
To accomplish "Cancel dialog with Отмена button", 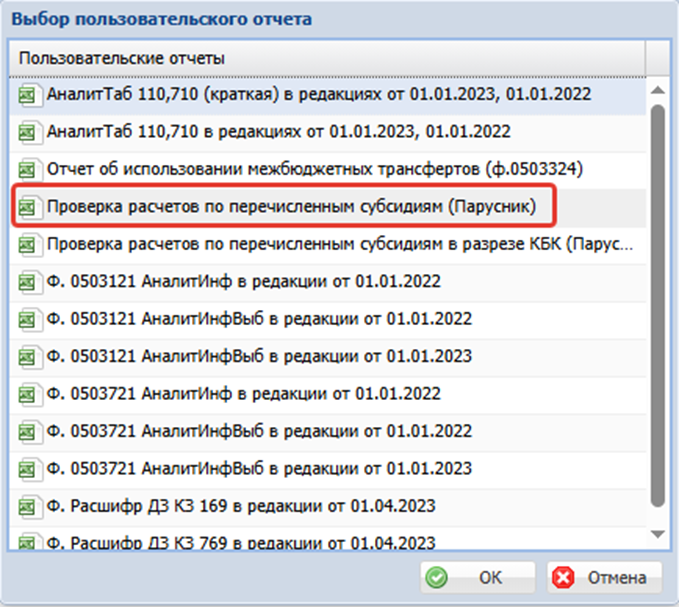I will pos(605,578).
